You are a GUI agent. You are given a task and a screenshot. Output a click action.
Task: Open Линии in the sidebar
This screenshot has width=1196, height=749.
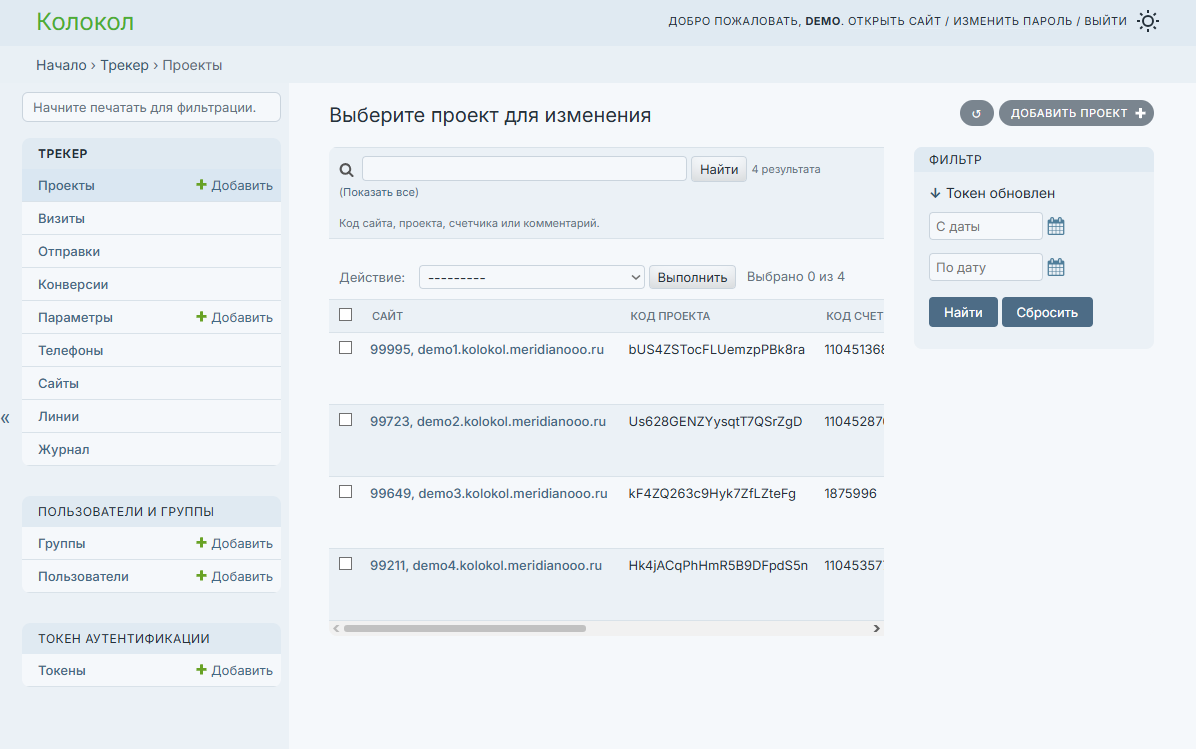[59, 416]
